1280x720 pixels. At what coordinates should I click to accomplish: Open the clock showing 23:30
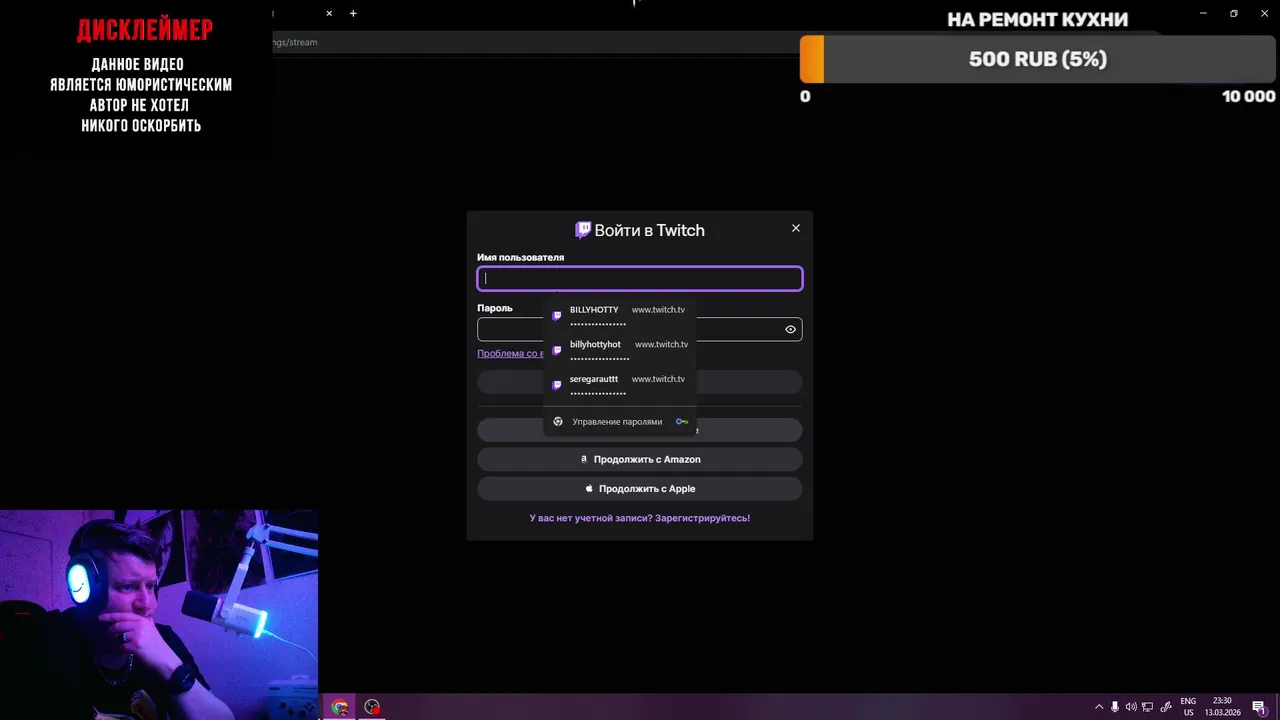click(1222, 707)
